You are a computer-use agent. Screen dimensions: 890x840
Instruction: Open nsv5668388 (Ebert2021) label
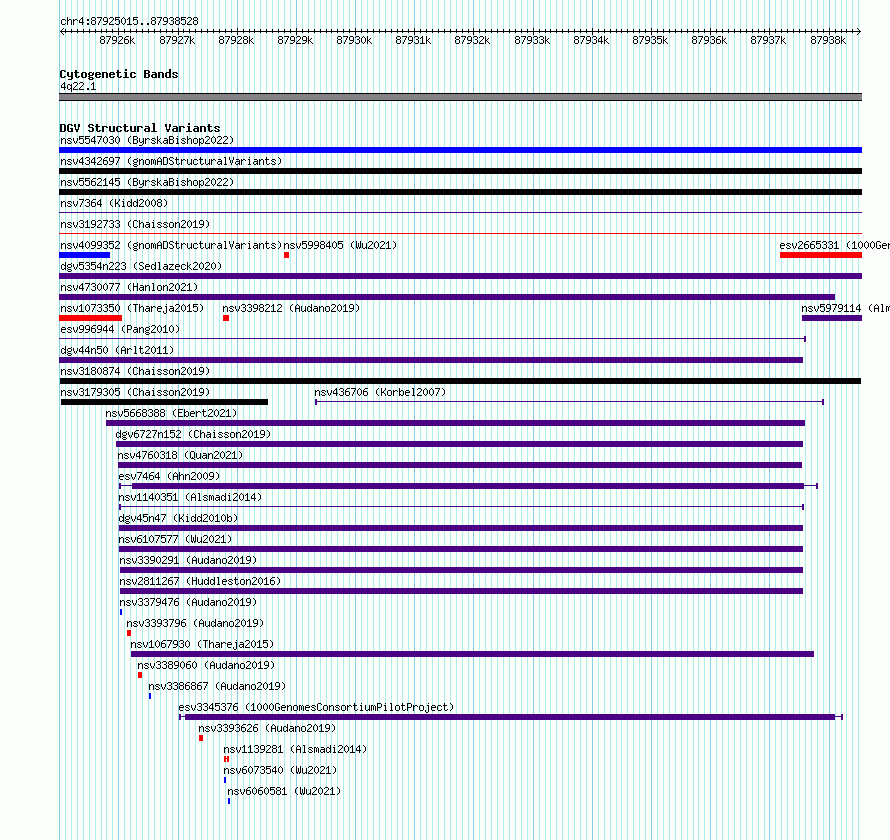coord(171,413)
